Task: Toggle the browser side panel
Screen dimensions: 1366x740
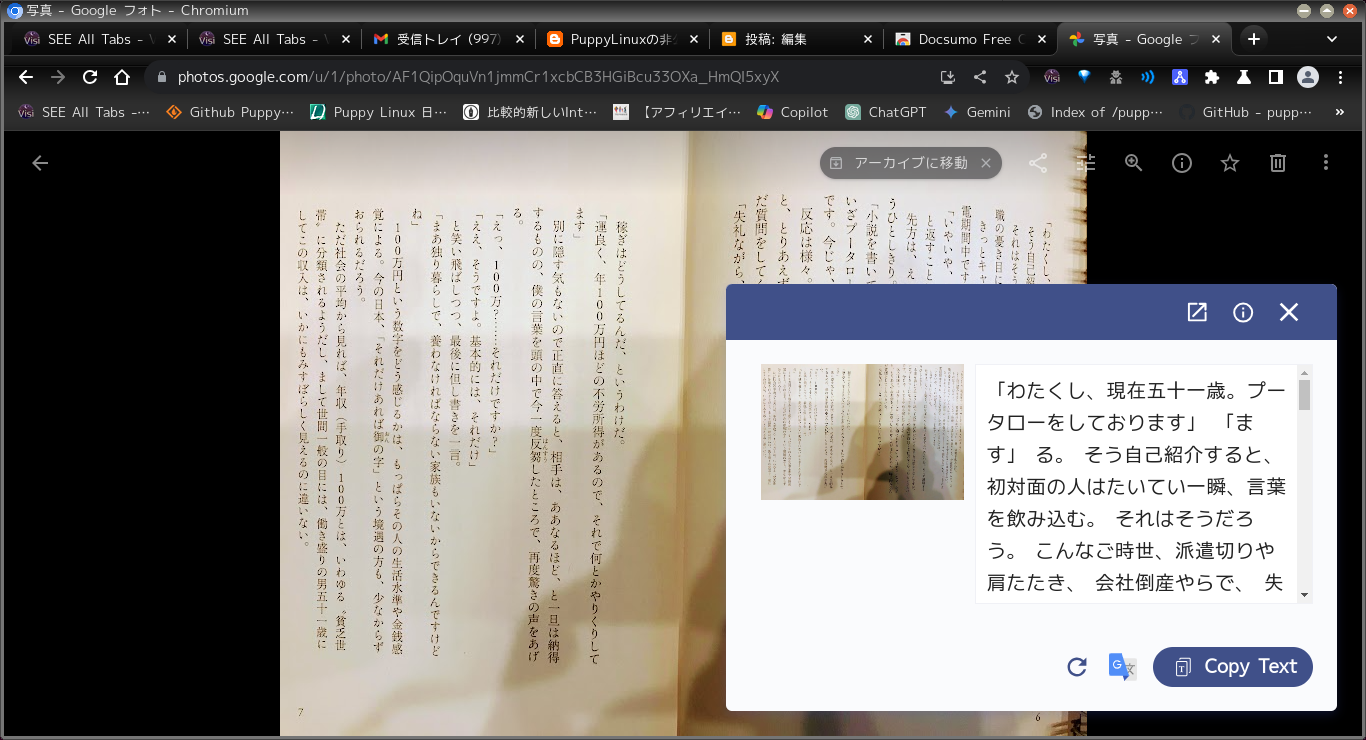Action: (x=1276, y=77)
